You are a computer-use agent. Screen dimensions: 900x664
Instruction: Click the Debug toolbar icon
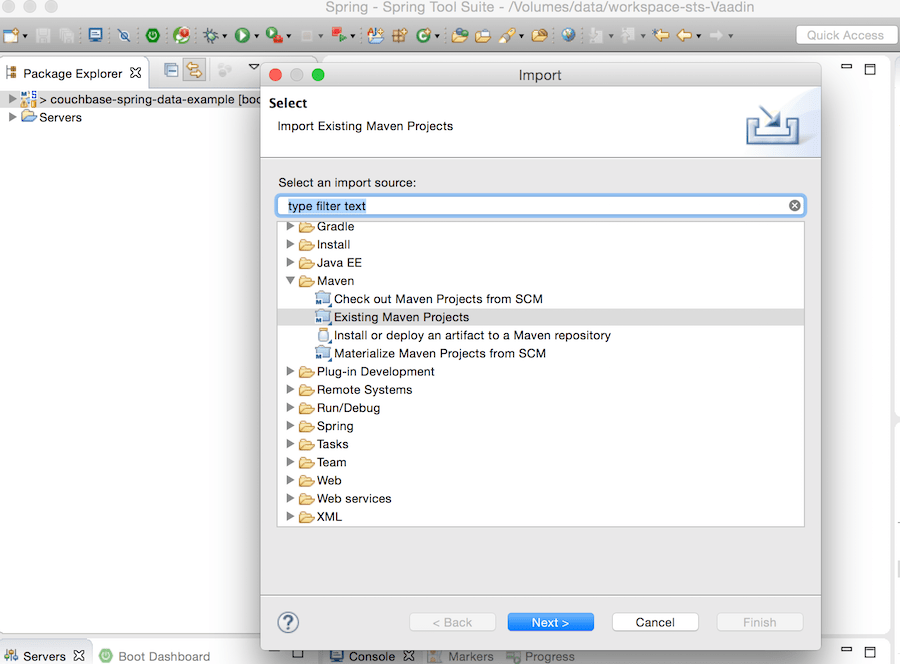pos(212,35)
